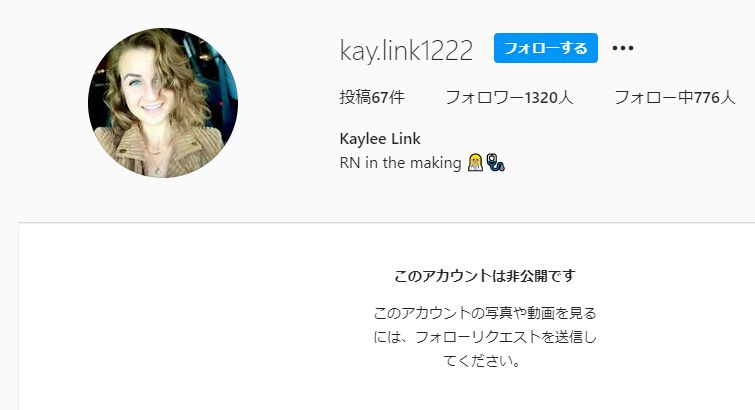Viewport: 755px width, 410px height.
Task: Click the line このアカウントの写真や動画を見る
Action: pos(485,313)
